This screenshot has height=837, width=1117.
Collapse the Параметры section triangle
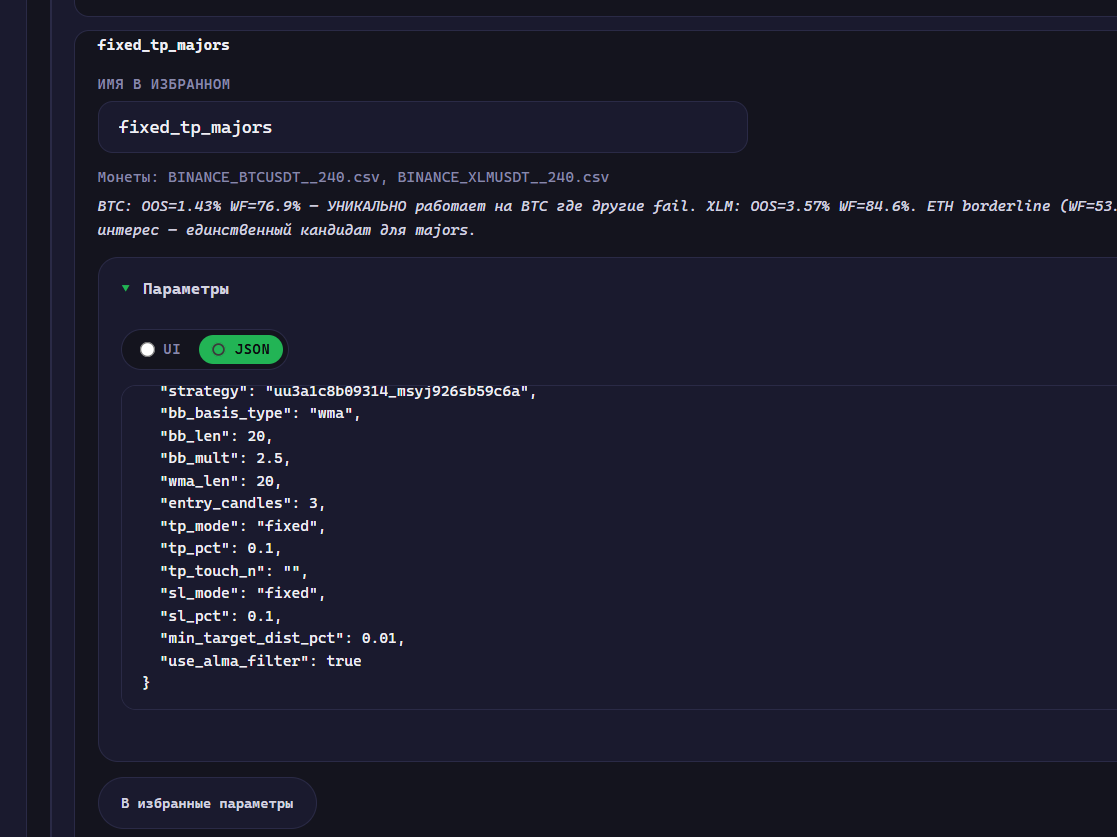click(125, 288)
